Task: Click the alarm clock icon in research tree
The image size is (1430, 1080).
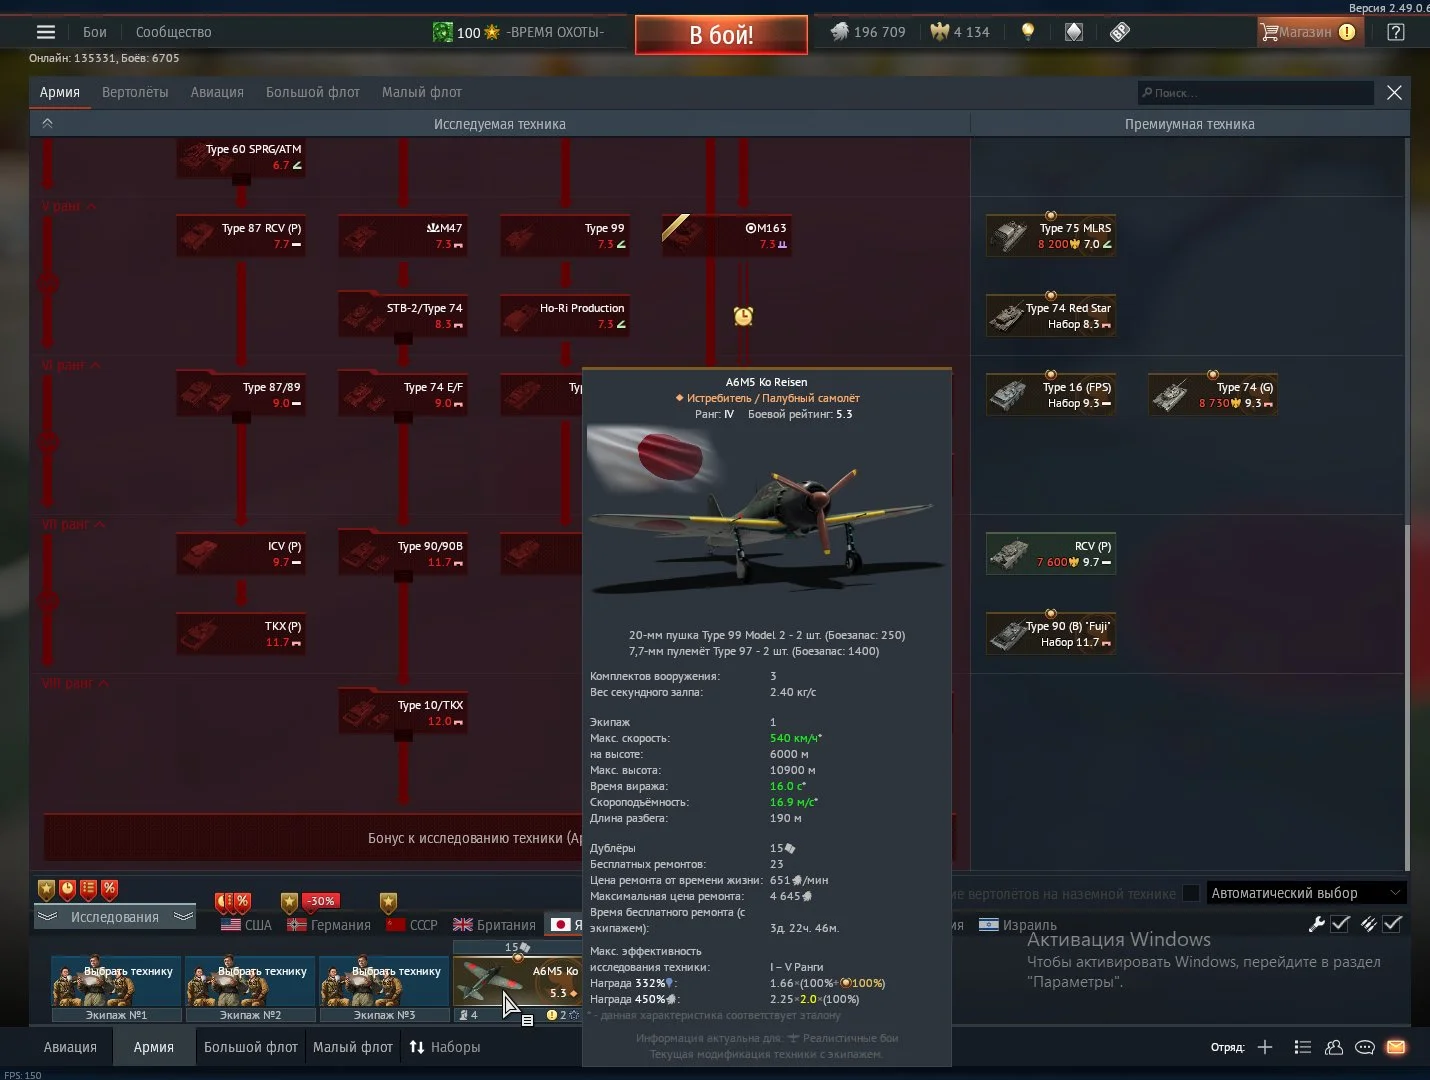Action: (x=743, y=316)
